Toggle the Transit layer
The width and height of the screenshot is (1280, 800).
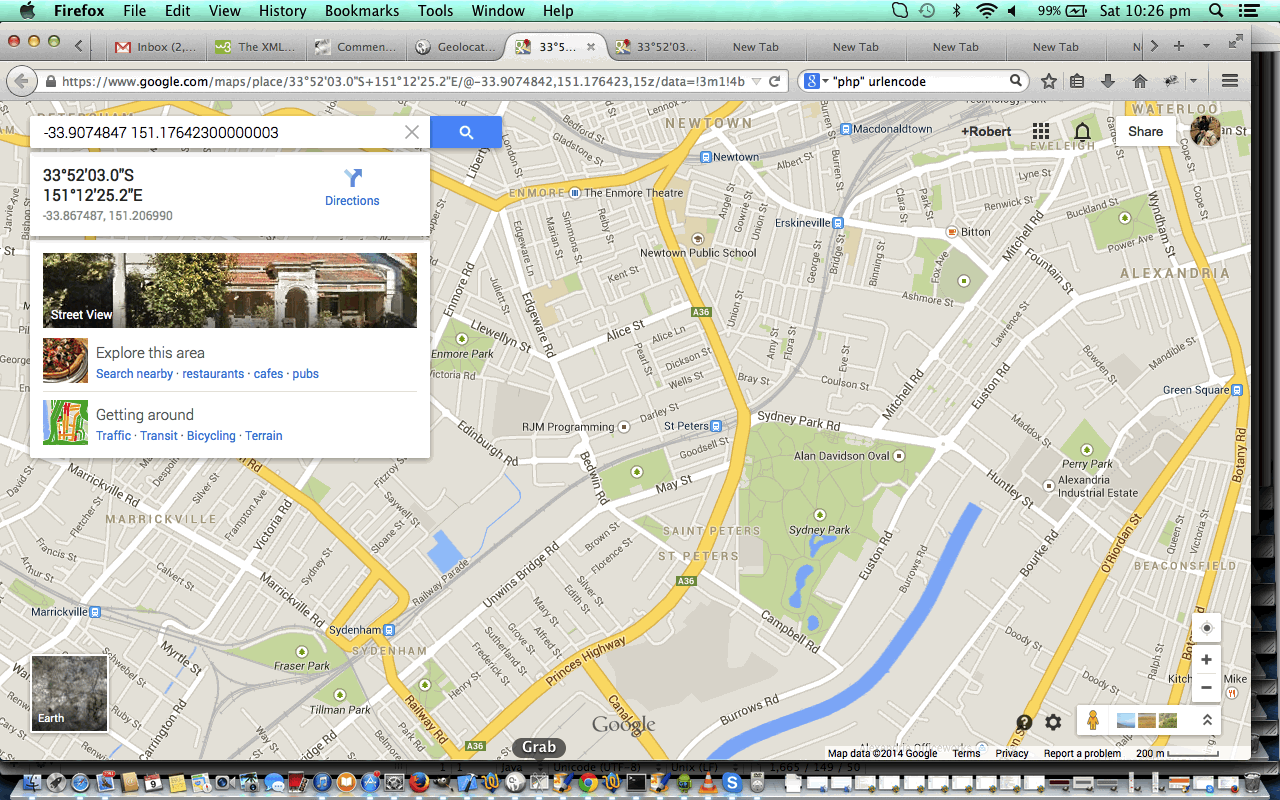click(x=159, y=436)
